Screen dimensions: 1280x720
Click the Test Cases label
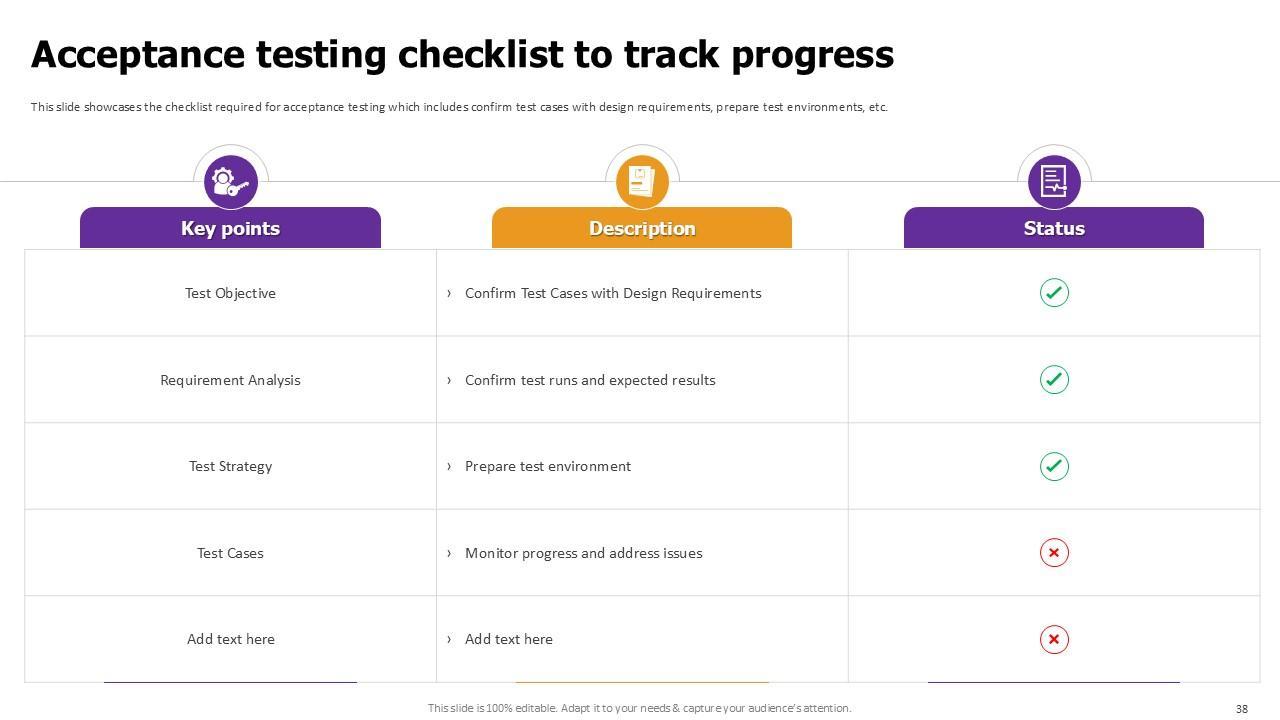[230, 553]
